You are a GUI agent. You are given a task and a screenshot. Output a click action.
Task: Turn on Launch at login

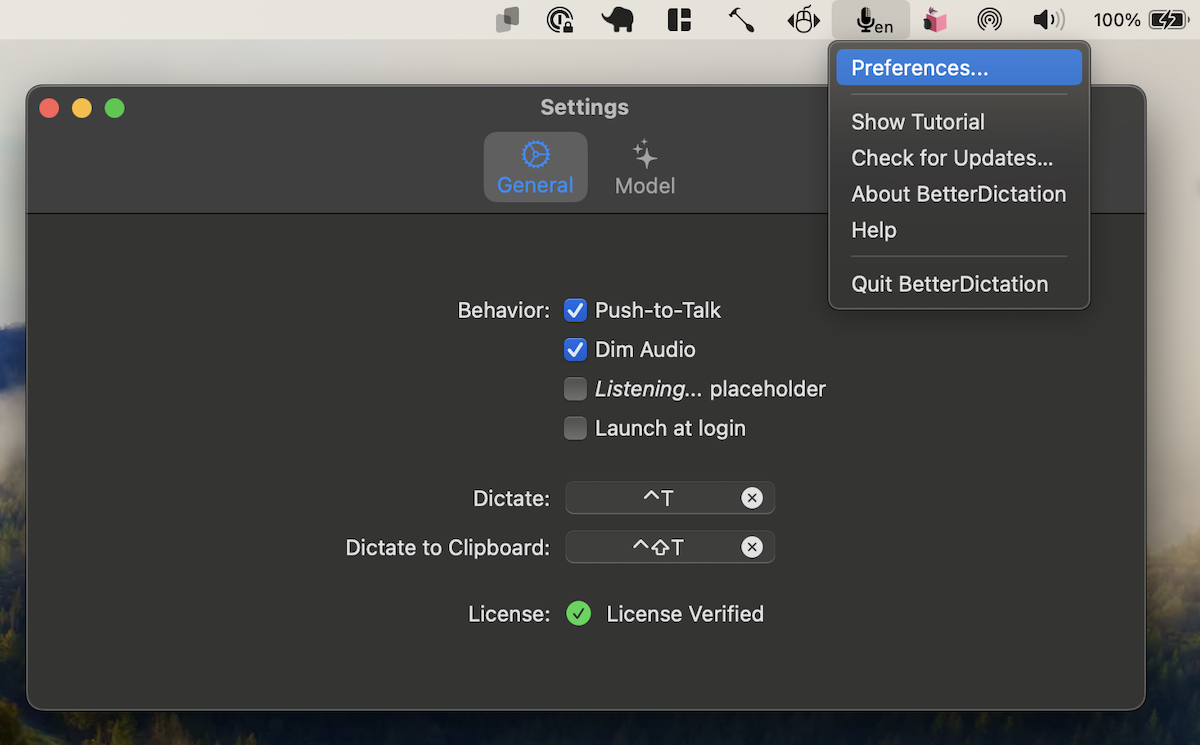[575, 429]
